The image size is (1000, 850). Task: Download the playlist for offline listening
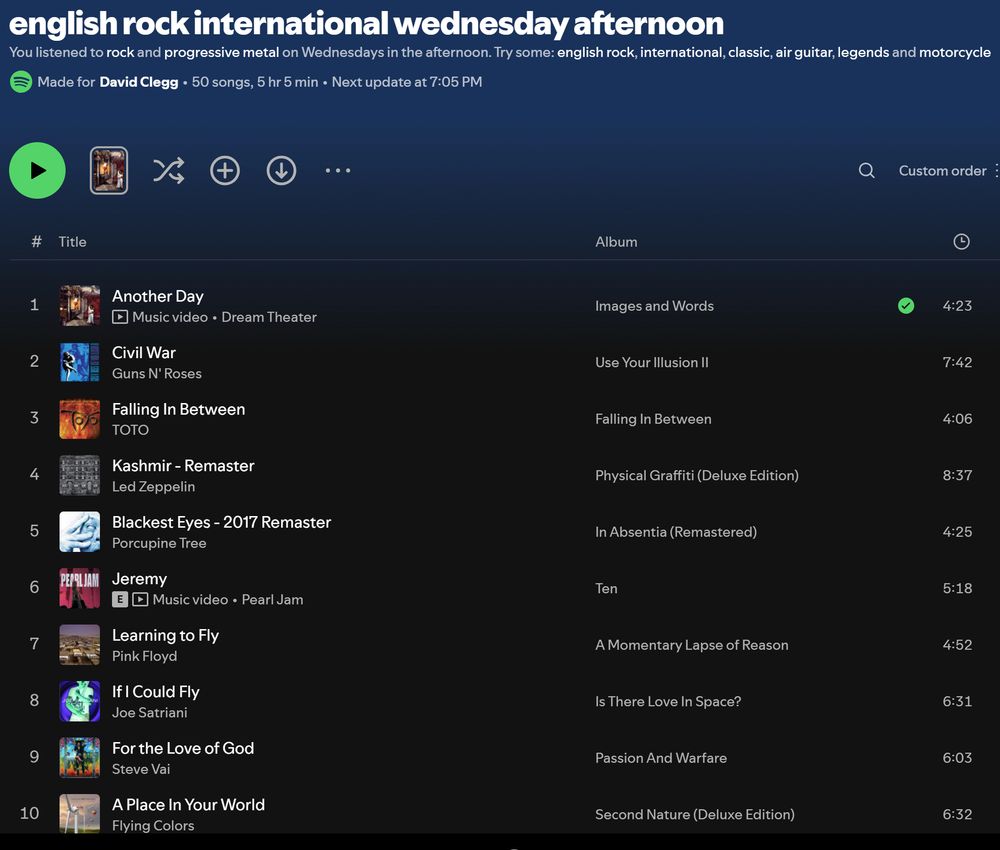(x=281, y=170)
